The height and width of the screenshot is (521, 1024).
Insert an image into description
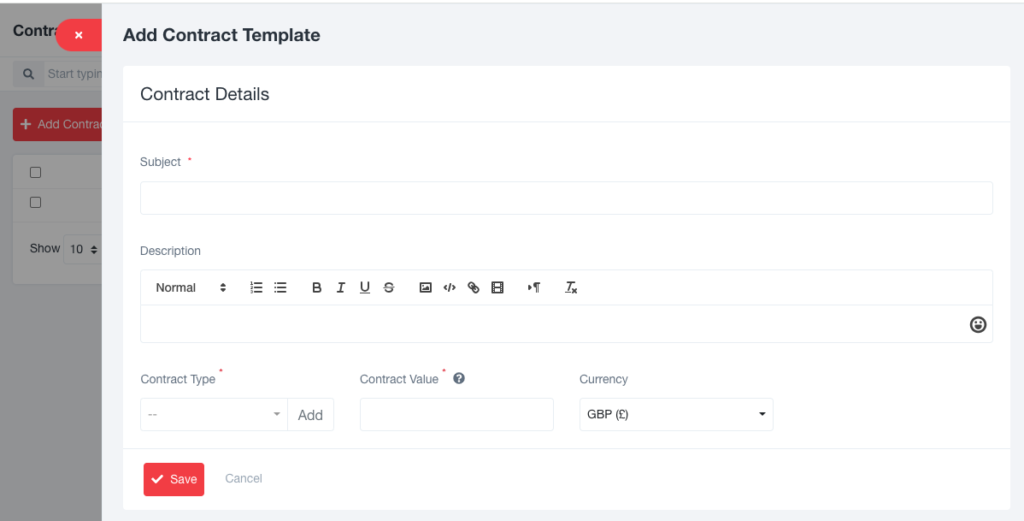(x=425, y=287)
